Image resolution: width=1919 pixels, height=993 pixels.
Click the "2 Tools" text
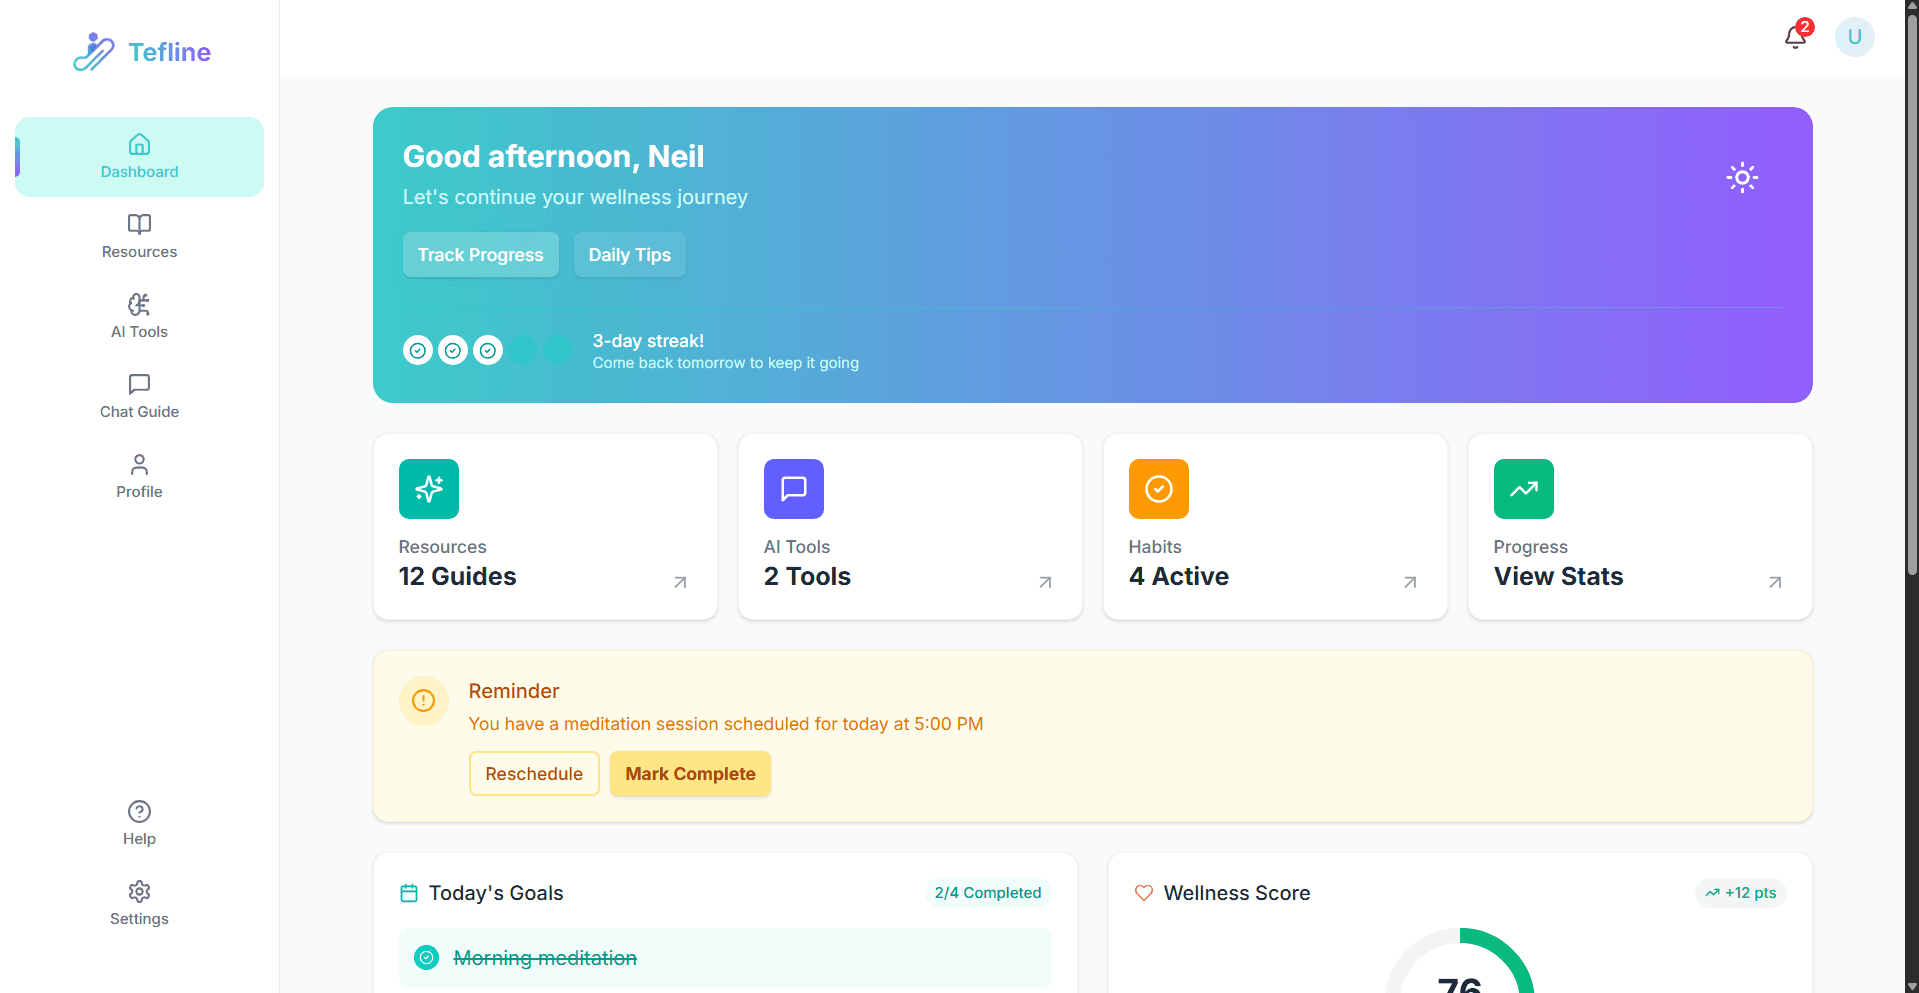tap(807, 576)
